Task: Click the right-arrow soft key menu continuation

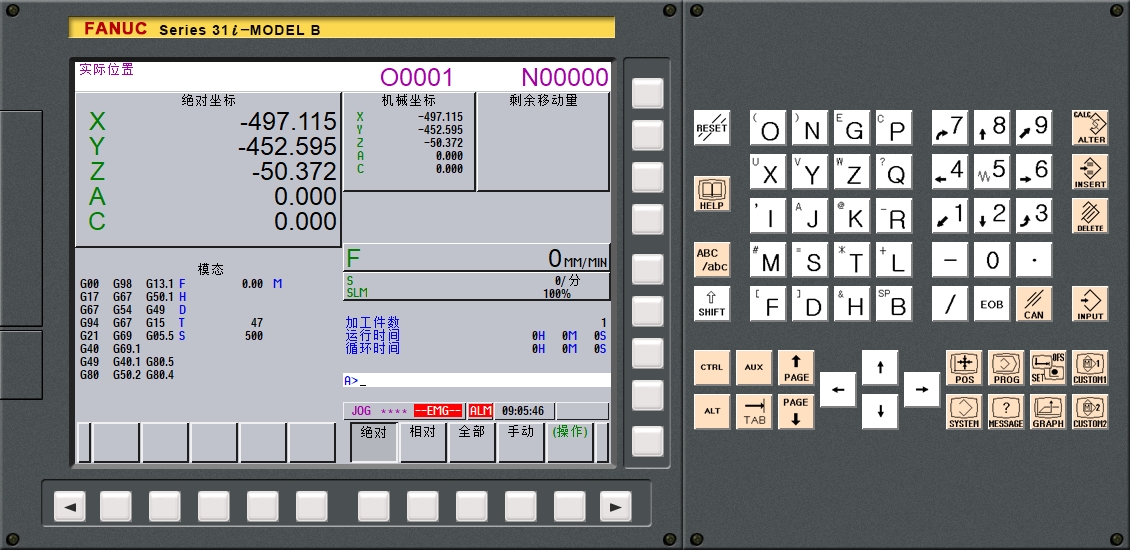Action: pos(614,507)
